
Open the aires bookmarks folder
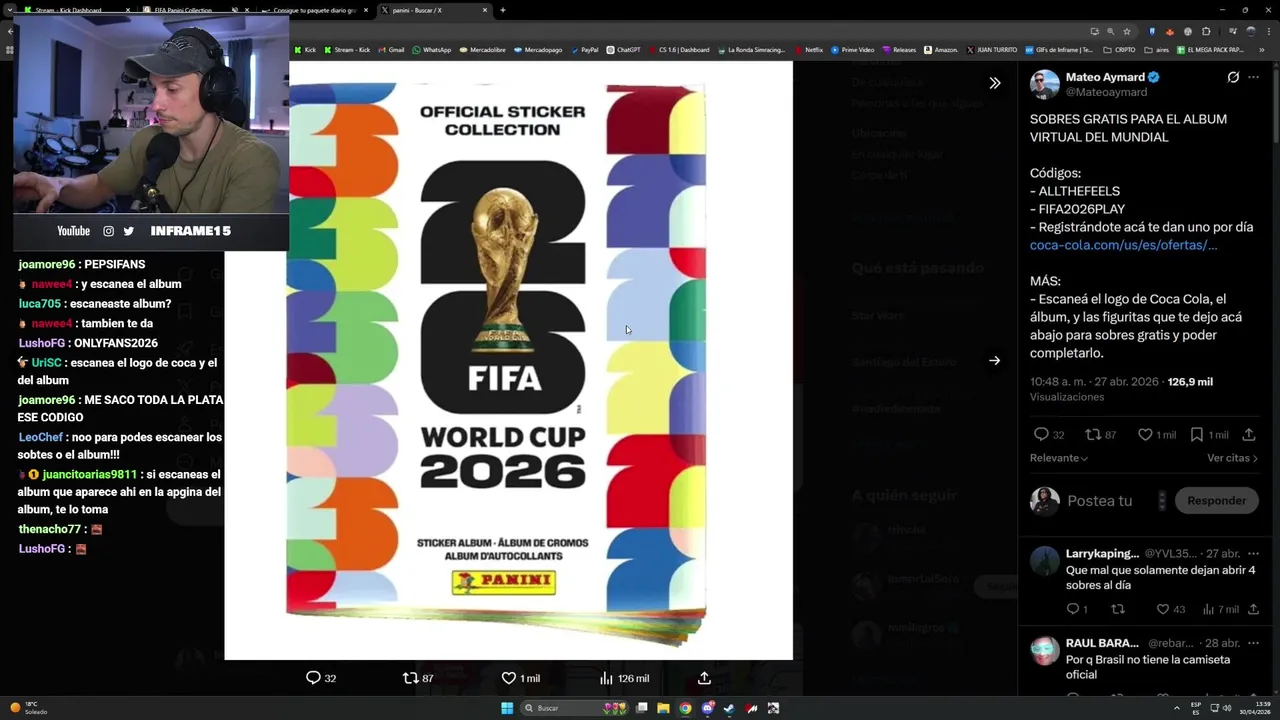tap(1156, 49)
